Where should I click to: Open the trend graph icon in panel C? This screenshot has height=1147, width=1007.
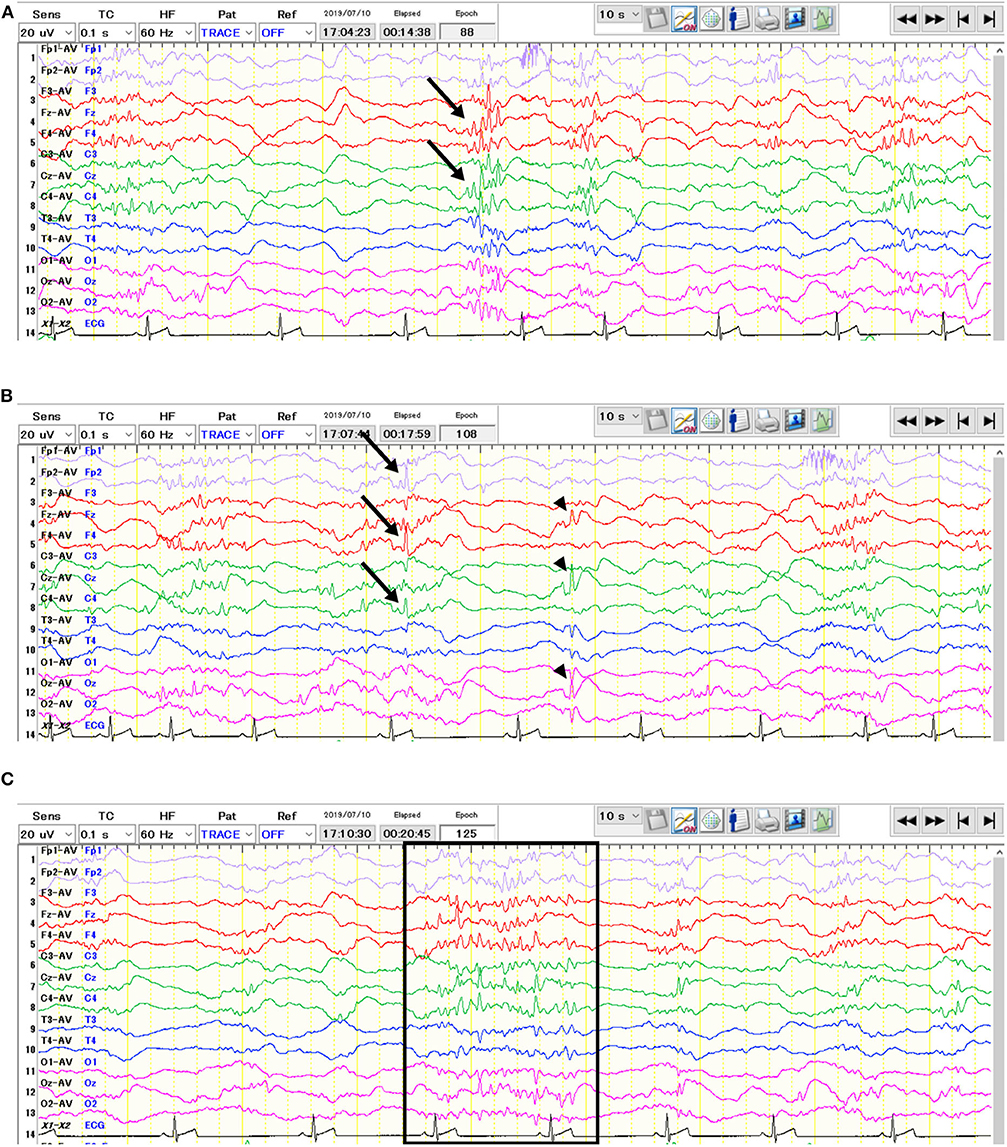point(823,820)
